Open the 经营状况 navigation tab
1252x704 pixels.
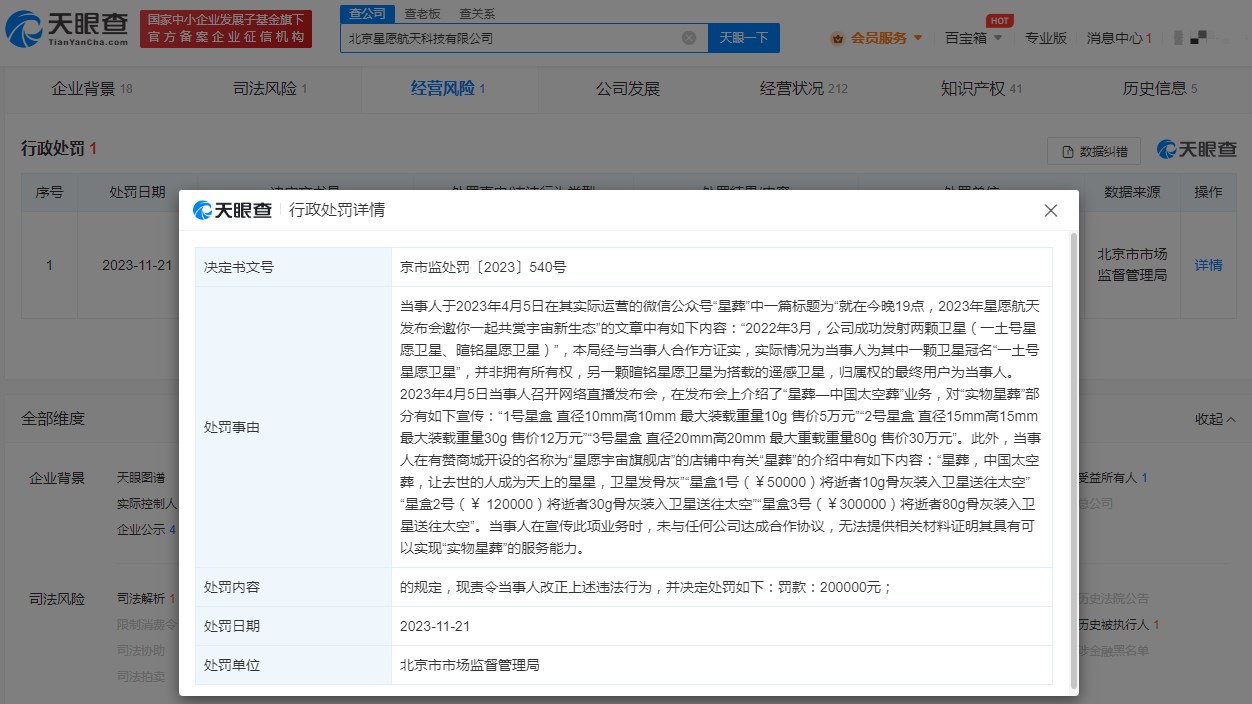pos(803,89)
